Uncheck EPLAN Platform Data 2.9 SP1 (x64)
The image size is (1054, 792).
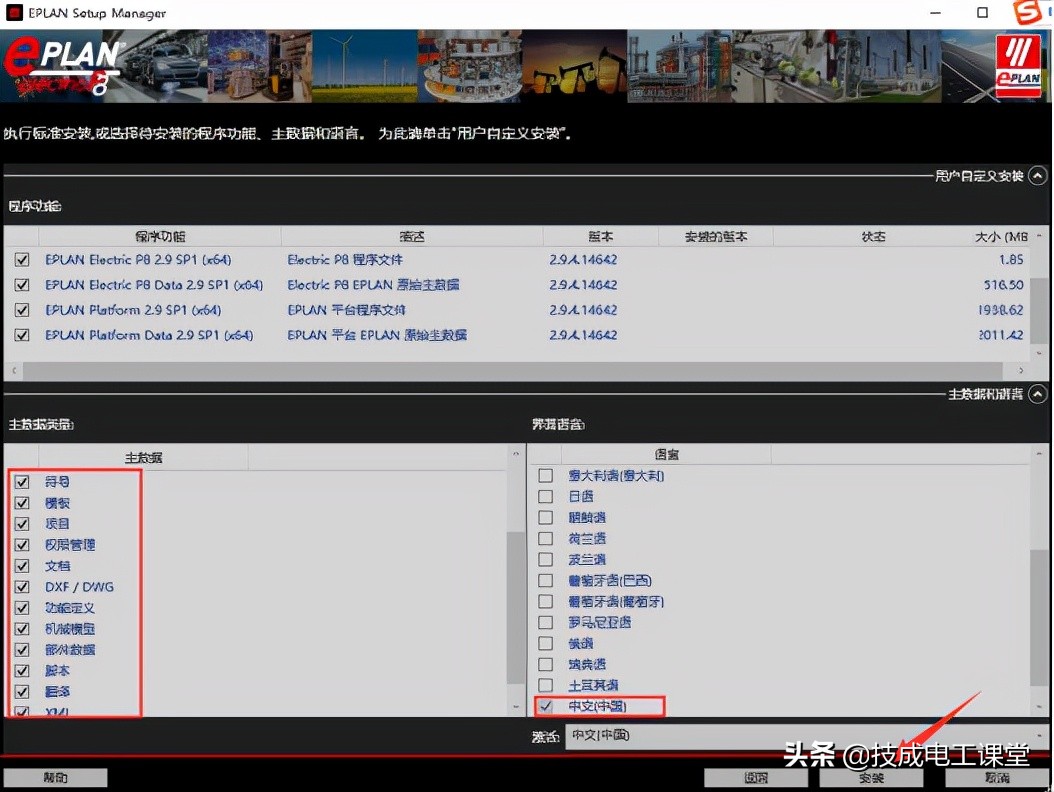point(22,337)
